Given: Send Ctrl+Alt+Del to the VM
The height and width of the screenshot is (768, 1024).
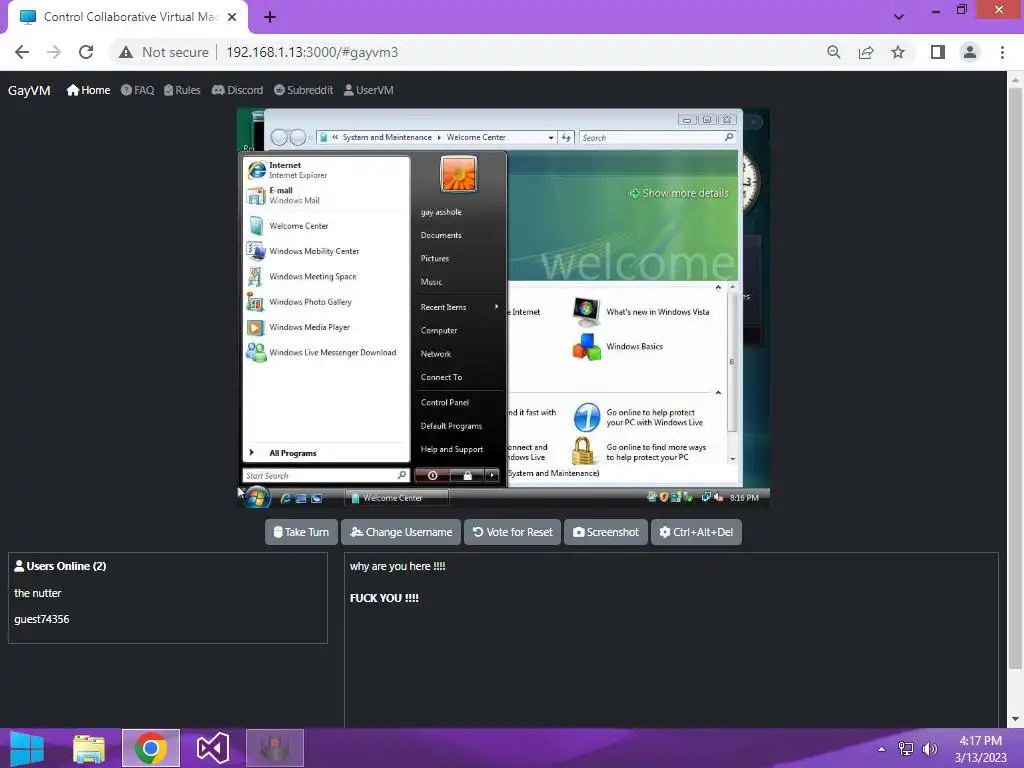Looking at the screenshot, I should (696, 532).
